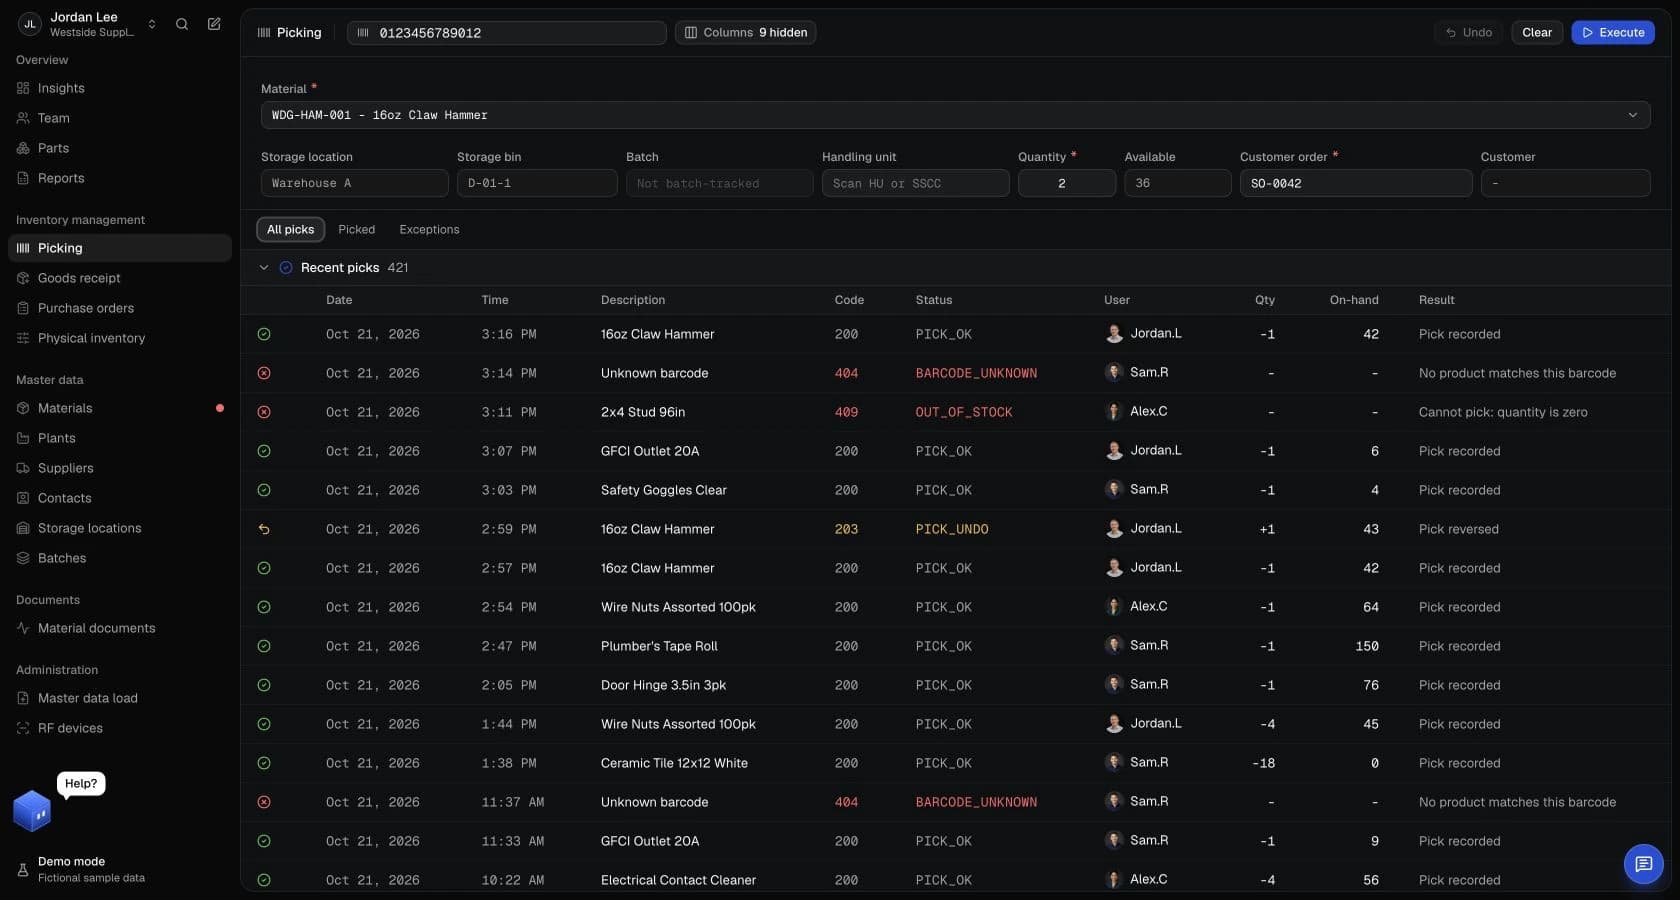The width and height of the screenshot is (1680, 900).
Task: Click the Quantity field showing 2
Action: 1067,183
